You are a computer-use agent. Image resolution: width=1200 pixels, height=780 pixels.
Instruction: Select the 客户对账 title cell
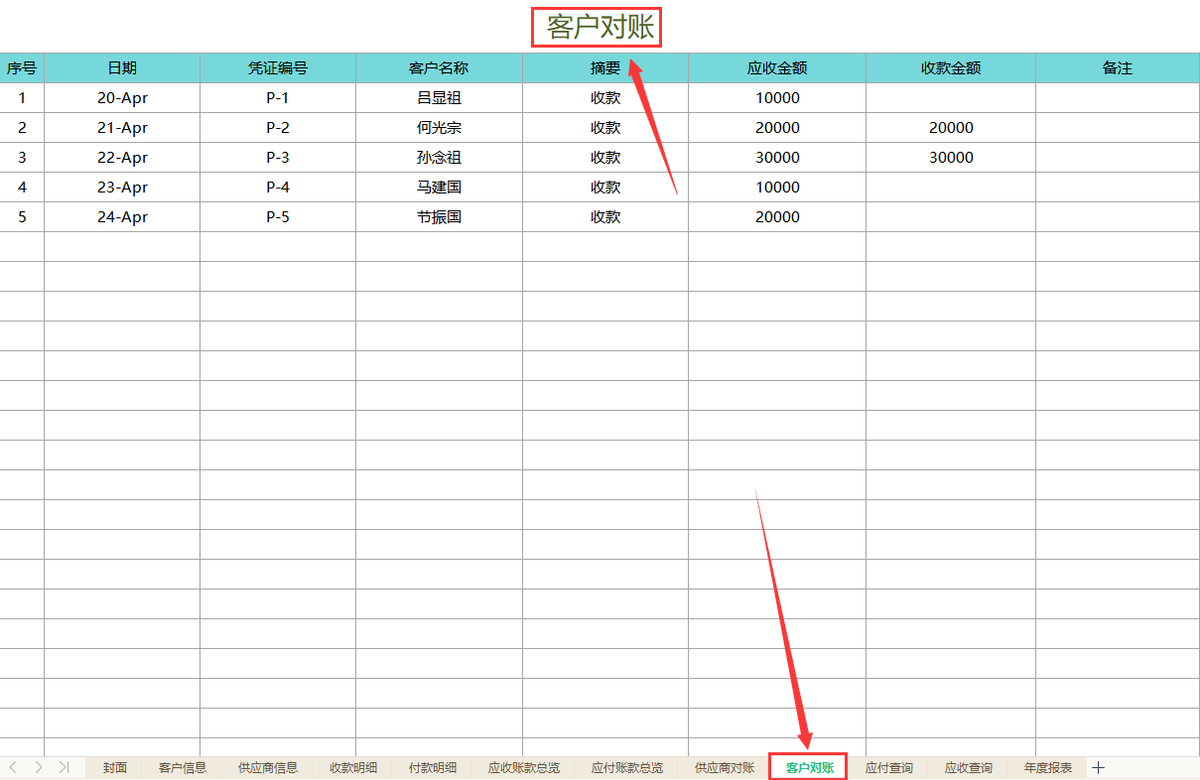click(x=600, y=27)
